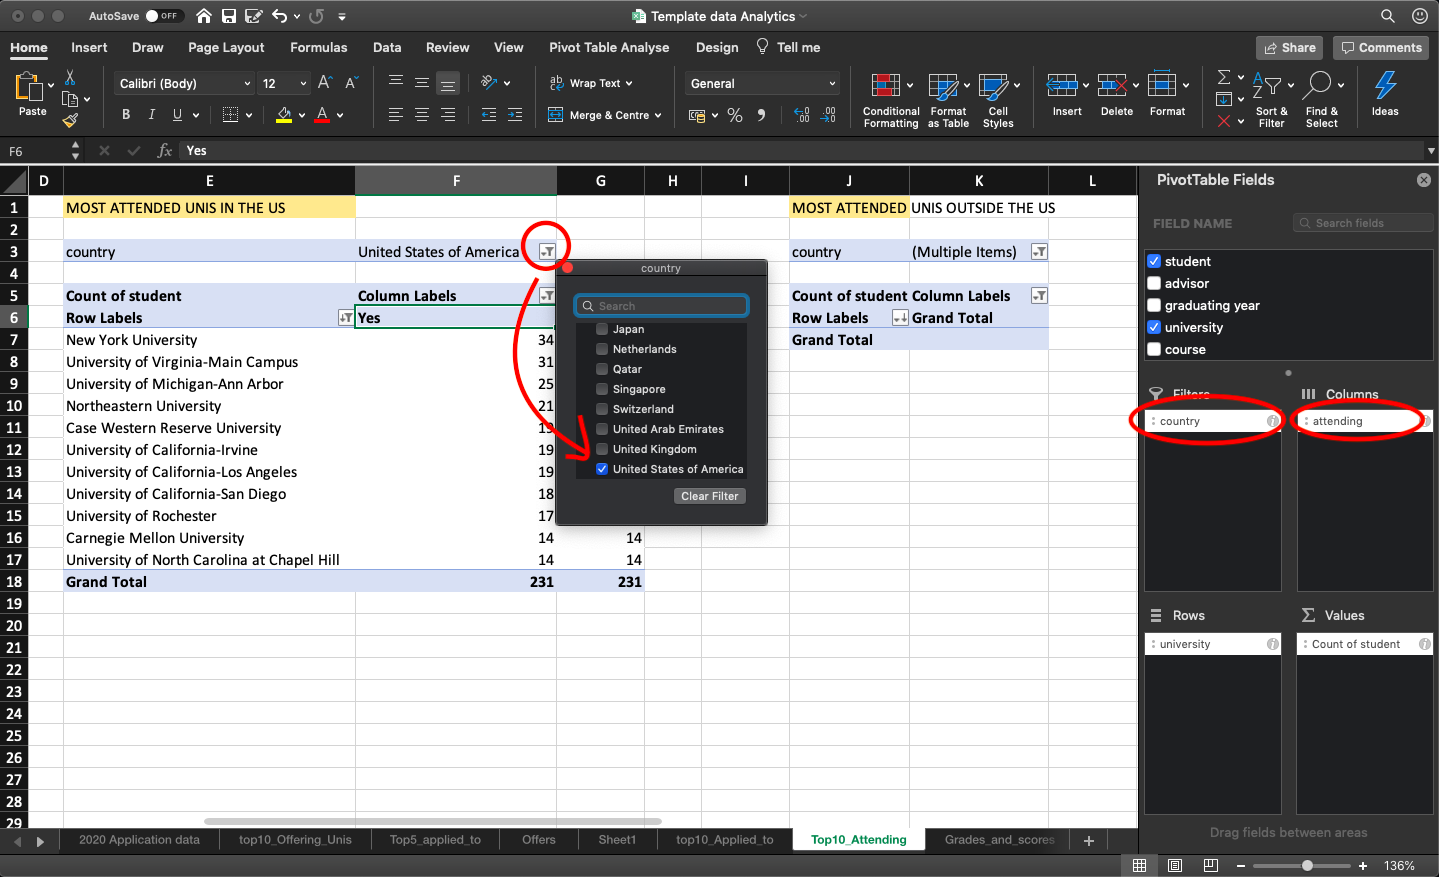
Task: Click the Share button
Action: pyautogui.click(x=1290, y=47)
